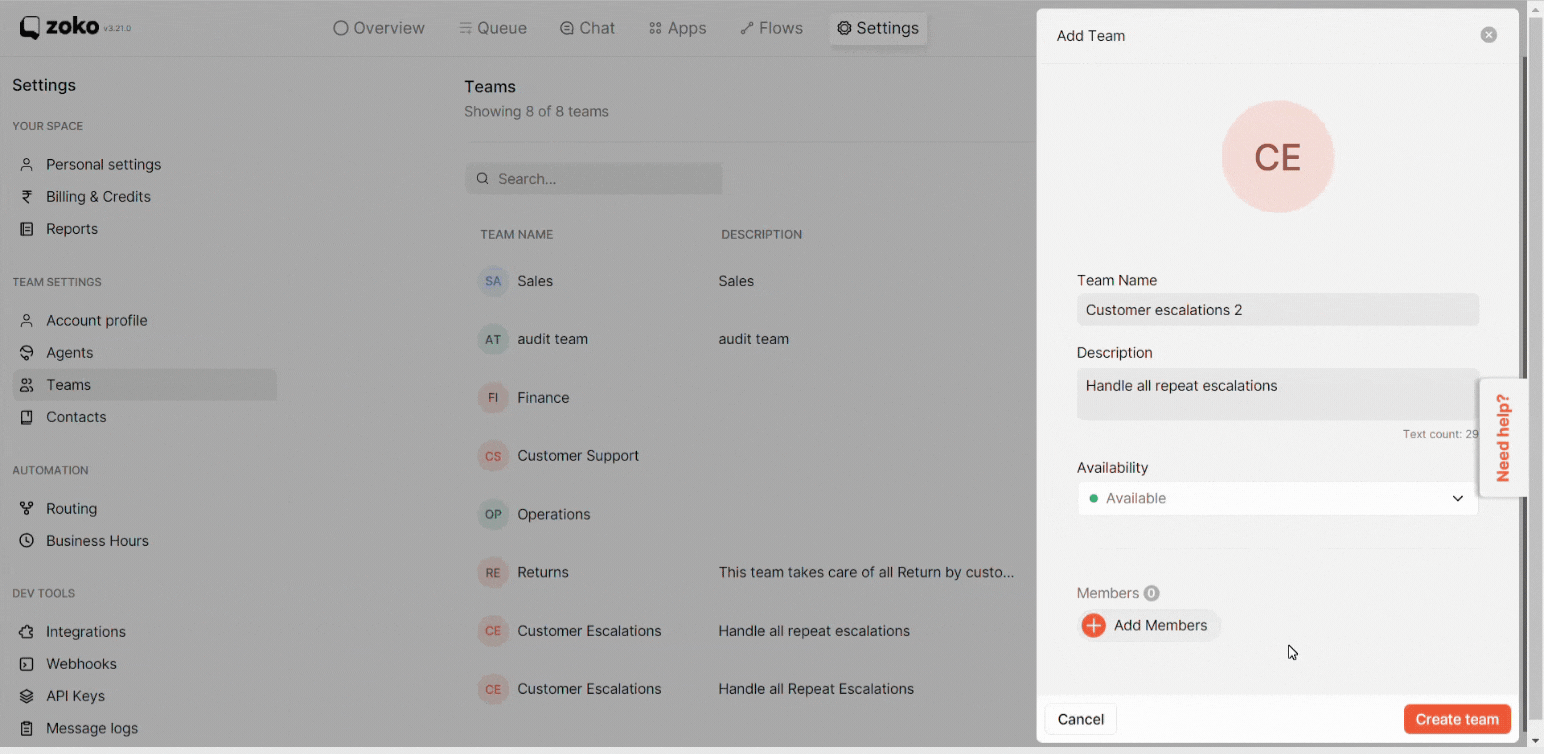Open the Apps tab

678,28
